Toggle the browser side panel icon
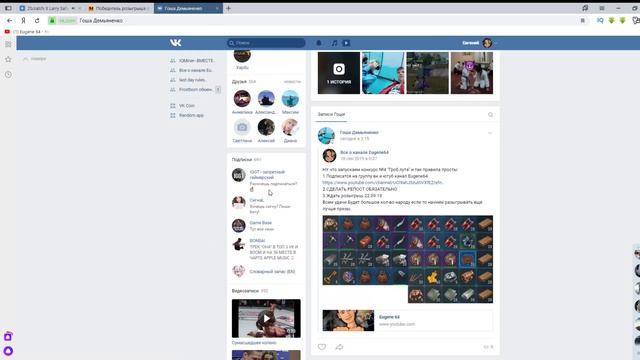 coord(8,8)
